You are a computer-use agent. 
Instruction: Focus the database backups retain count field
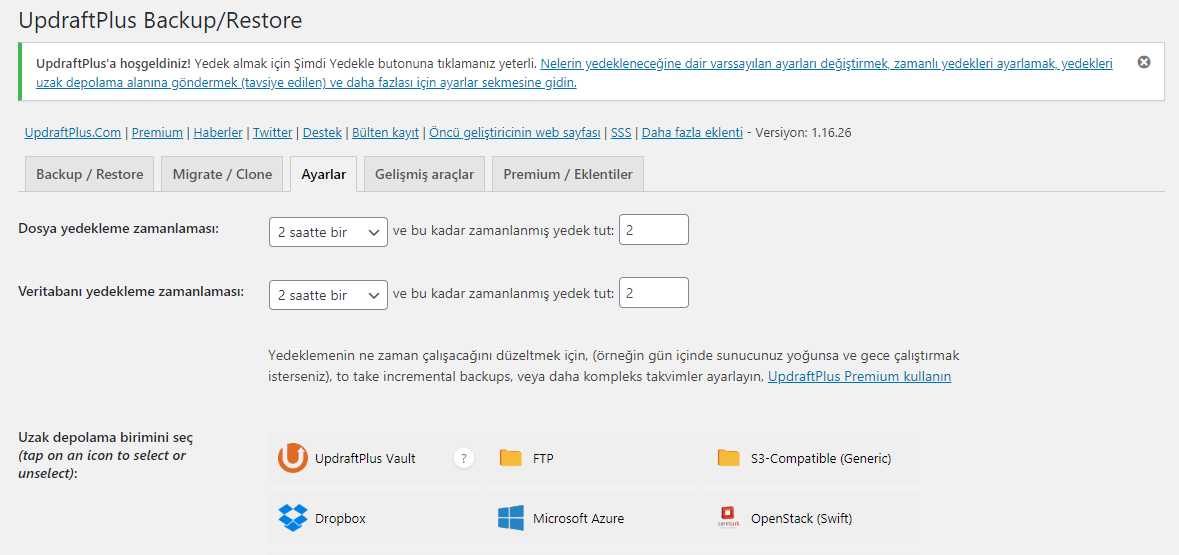tap(653, 293)
